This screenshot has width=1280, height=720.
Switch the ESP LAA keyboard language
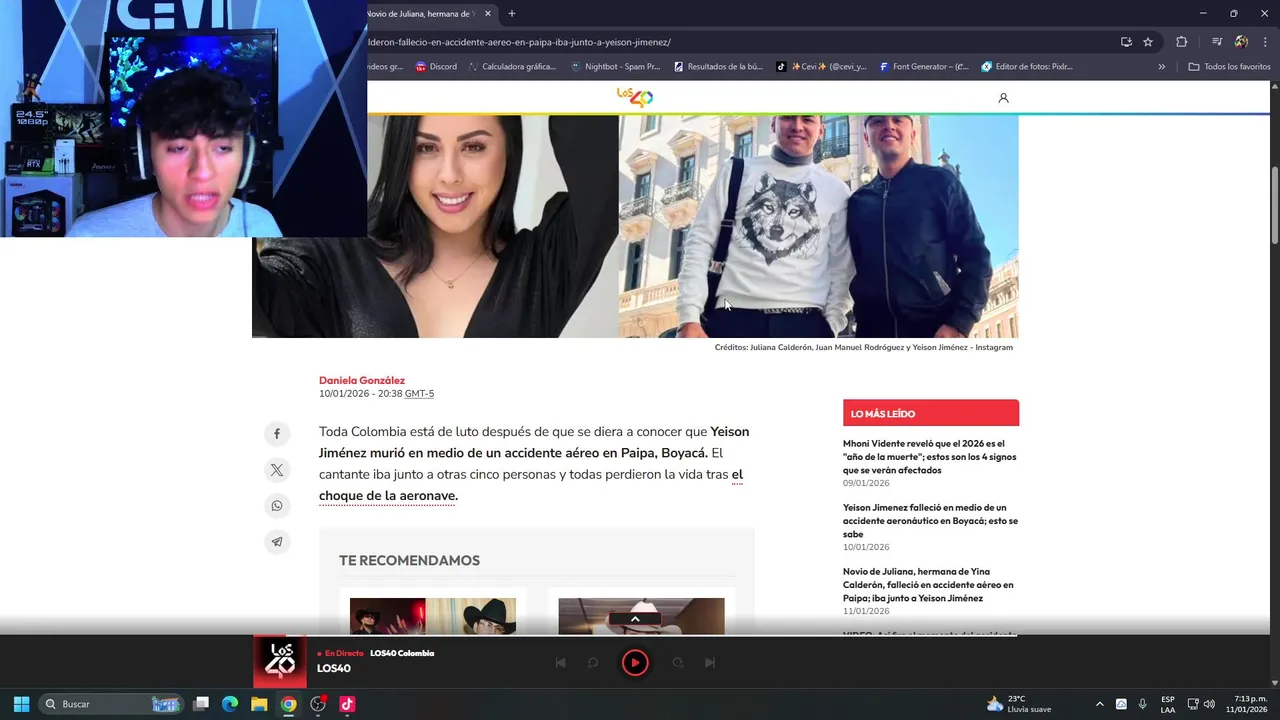1168,704
